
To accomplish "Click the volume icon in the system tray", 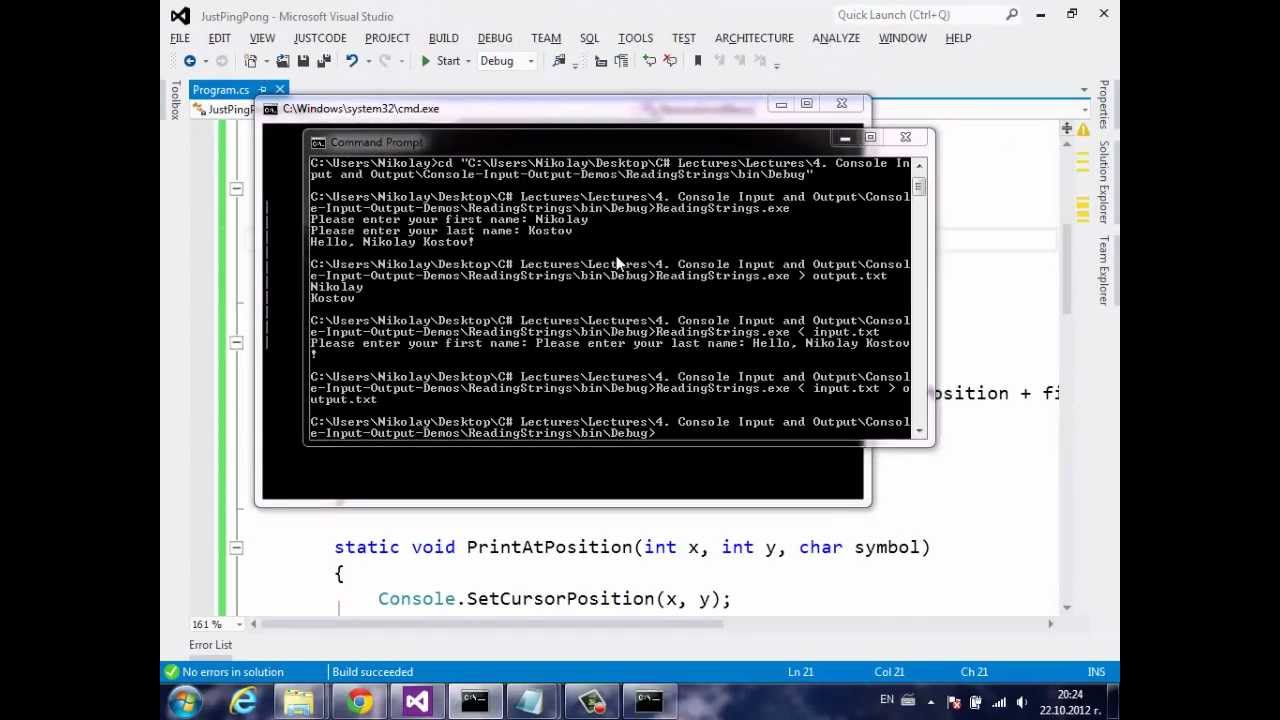I will pyautogui.click(x=1021, y=701).
